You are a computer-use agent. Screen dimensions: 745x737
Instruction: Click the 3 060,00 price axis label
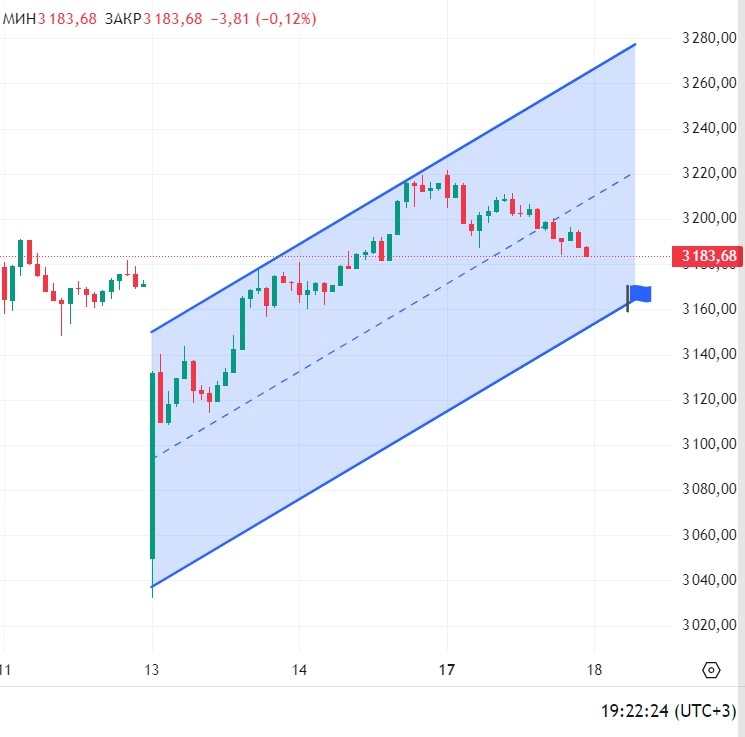(709, 535)
